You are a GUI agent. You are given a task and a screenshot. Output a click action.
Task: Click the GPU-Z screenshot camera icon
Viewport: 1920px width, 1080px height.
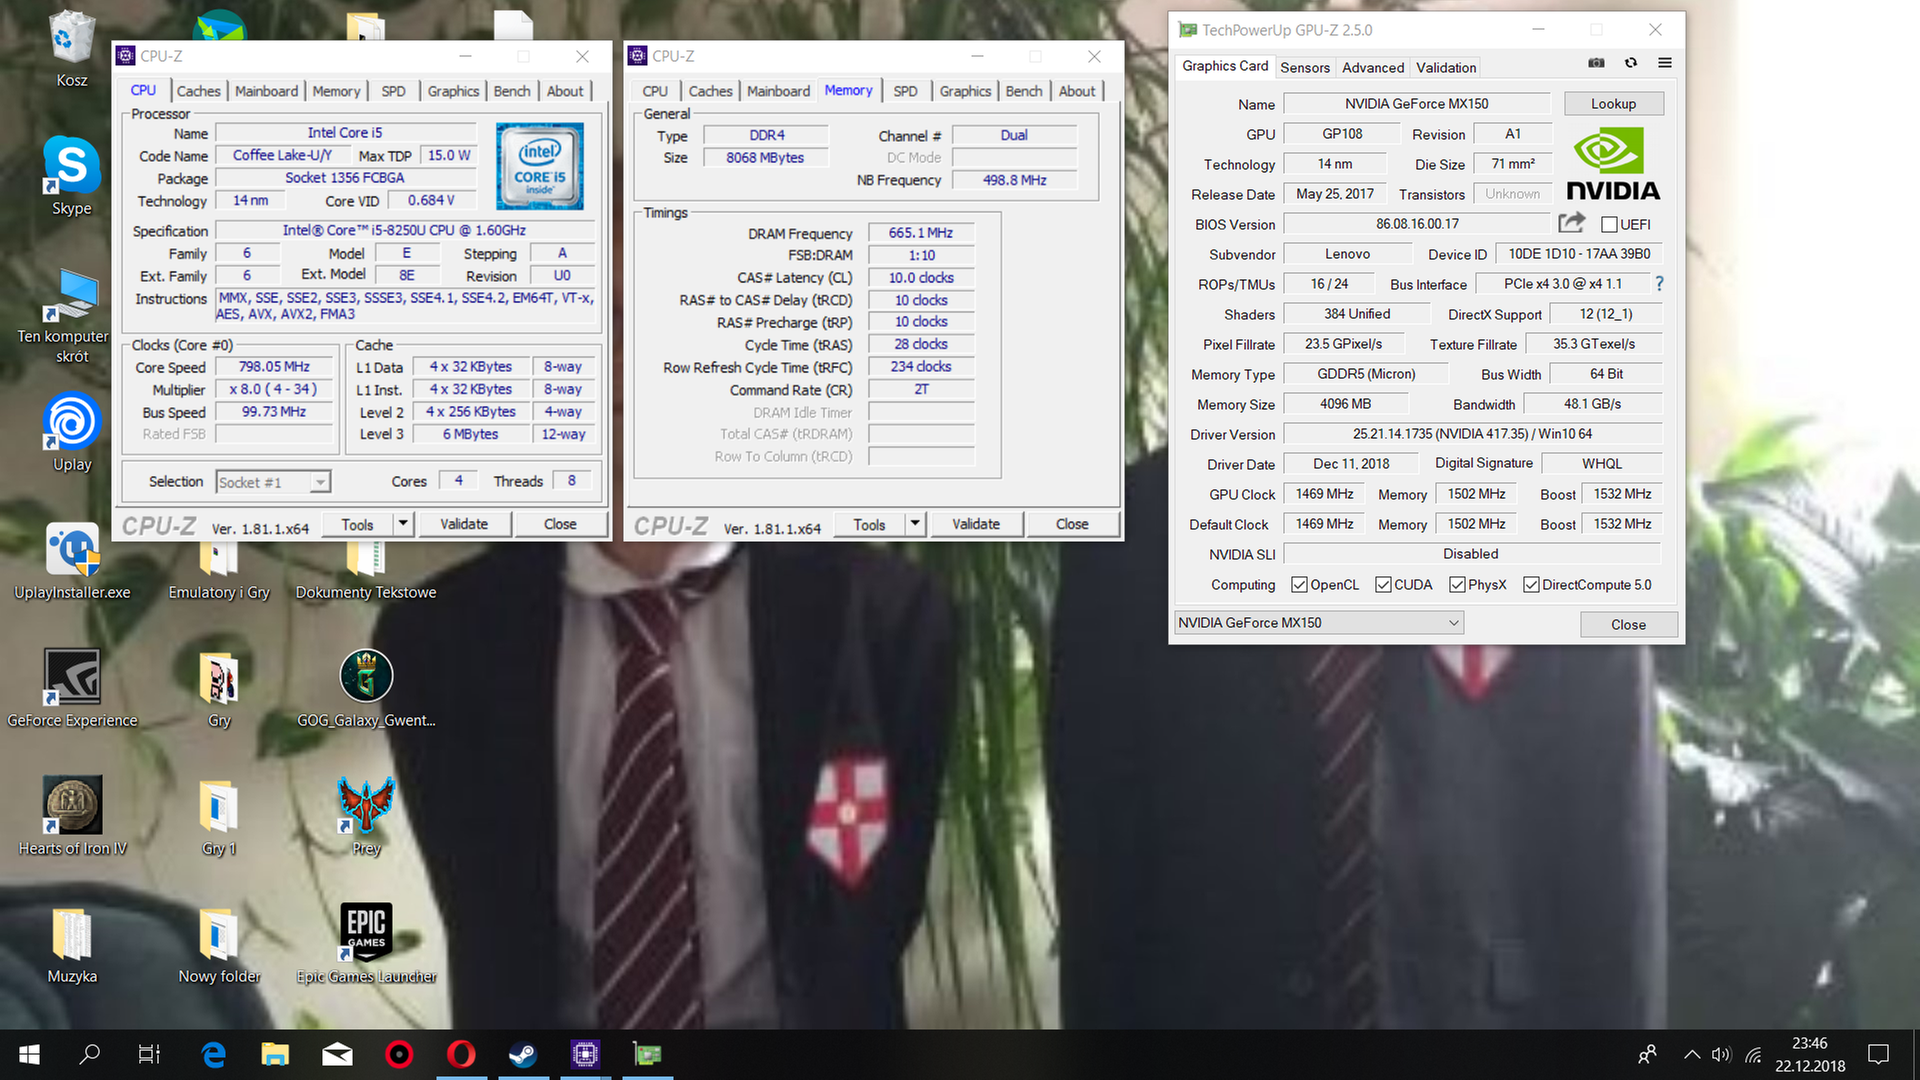1596,63
